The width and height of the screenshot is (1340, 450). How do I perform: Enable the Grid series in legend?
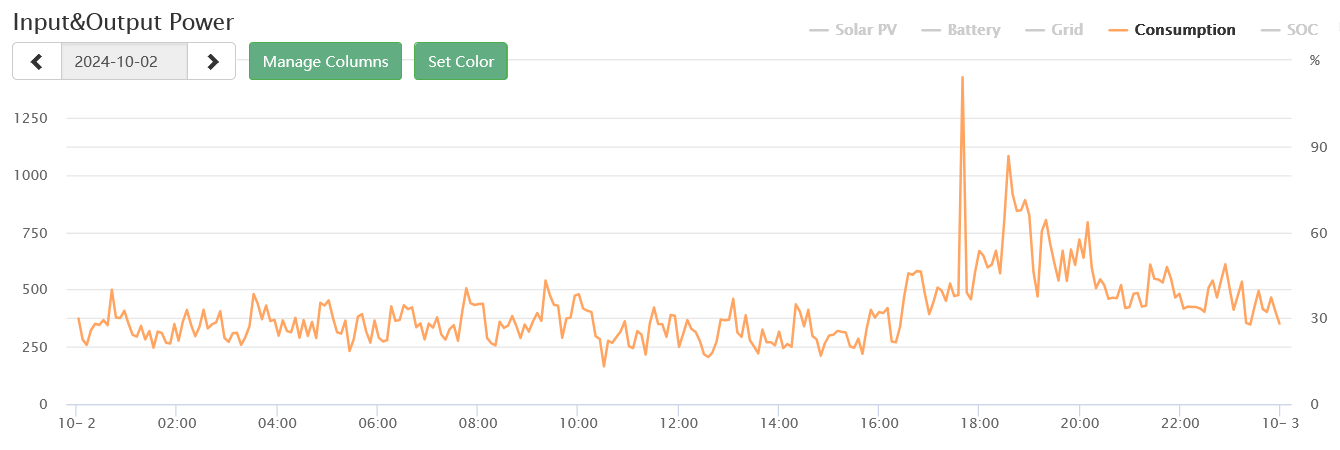(x=1067, y=30)
